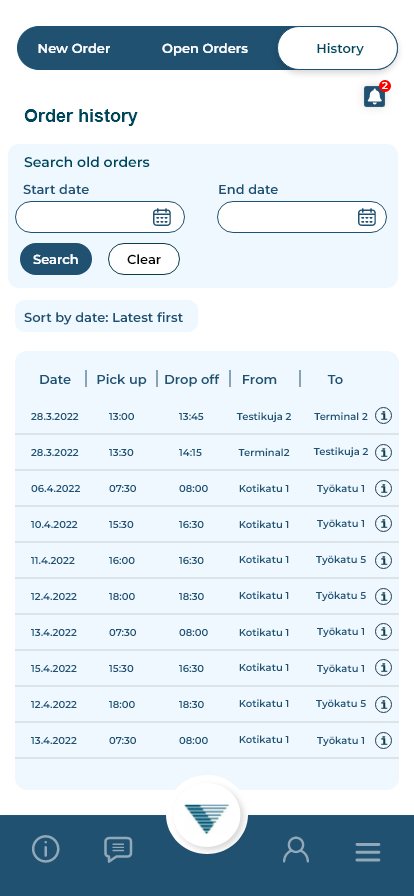Switch to New Order tab
This screenshot has height=896, width=414.
pyautogui.click(x=74, y=49)
